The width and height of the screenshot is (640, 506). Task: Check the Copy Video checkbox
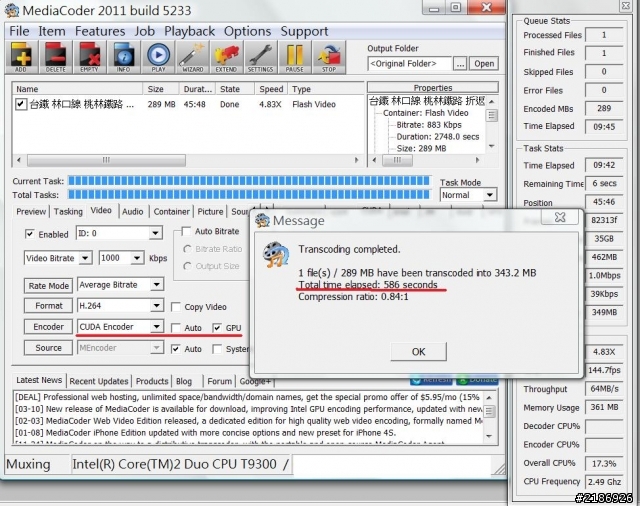click(176, 306)
